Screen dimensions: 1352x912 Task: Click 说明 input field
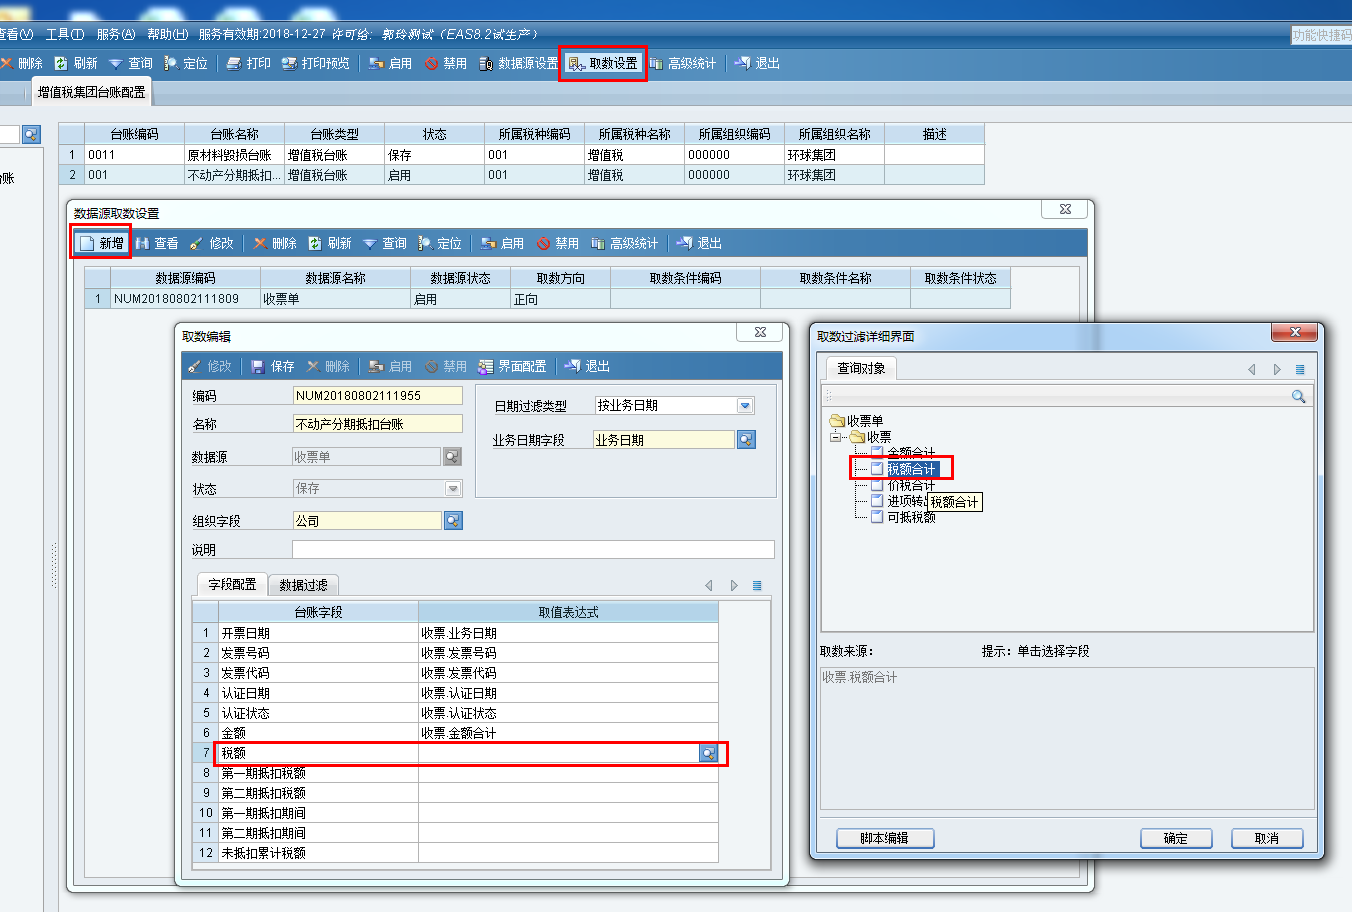point(533,549)
